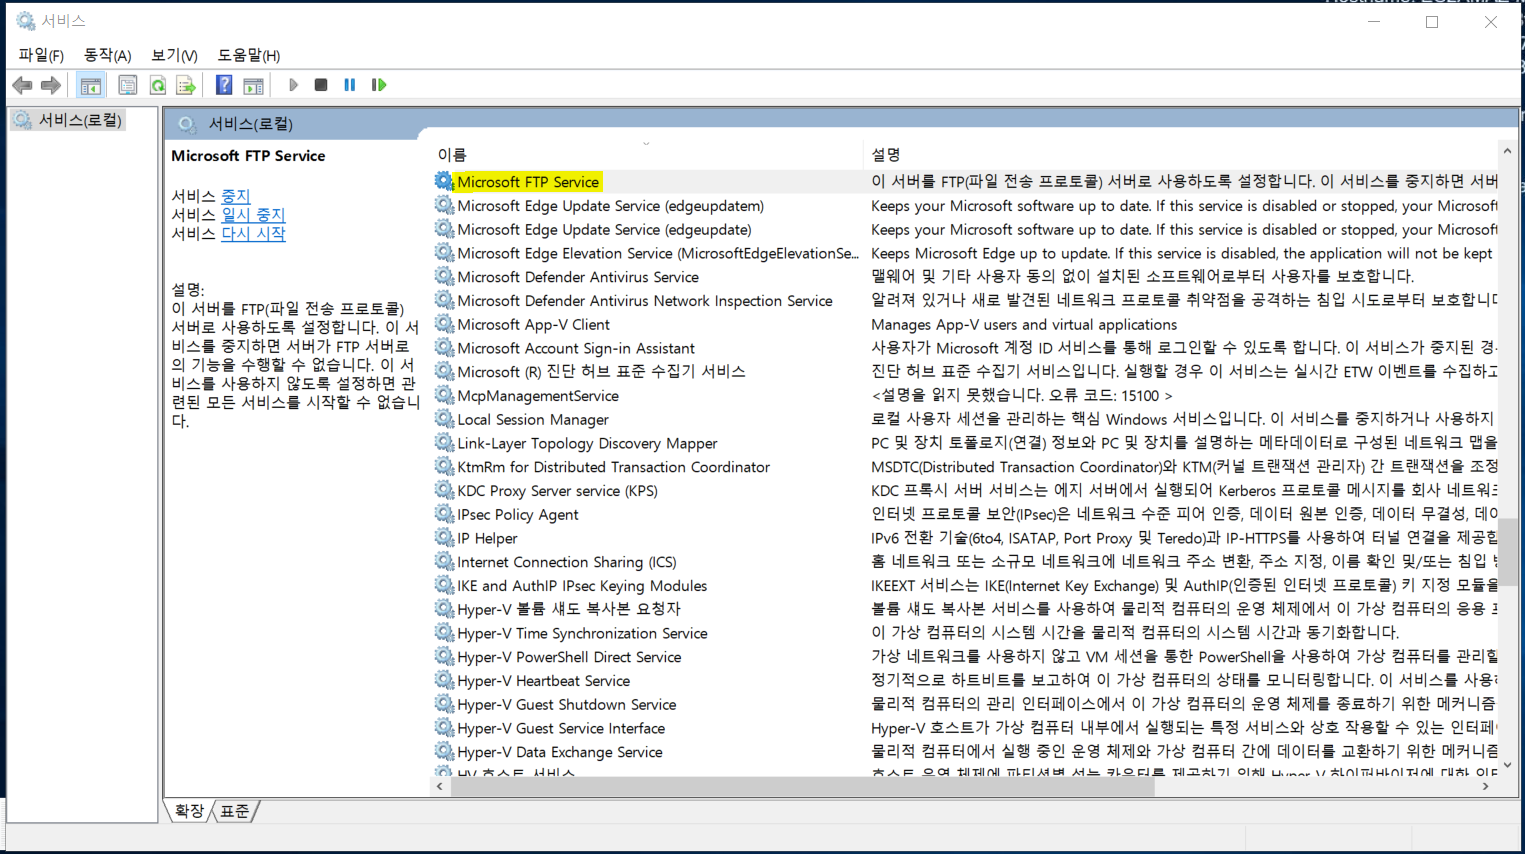
Task: Select Microsoft Defender Antivirus Network Inspection Service
Action: pyautogui.click(x=645, y=301)
